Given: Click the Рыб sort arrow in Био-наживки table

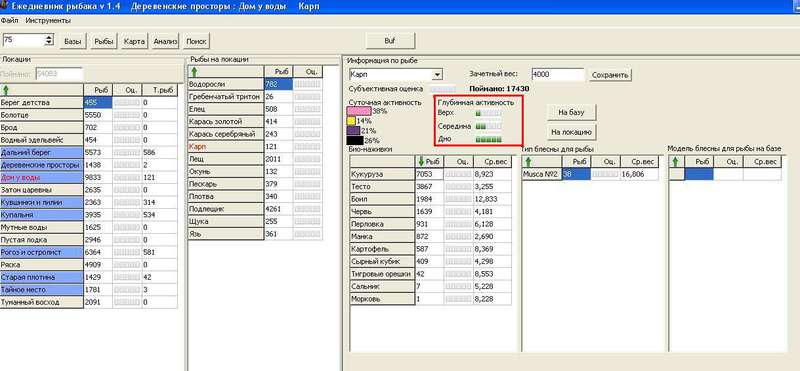Looking at the screenshot, I should pos(421,162).
